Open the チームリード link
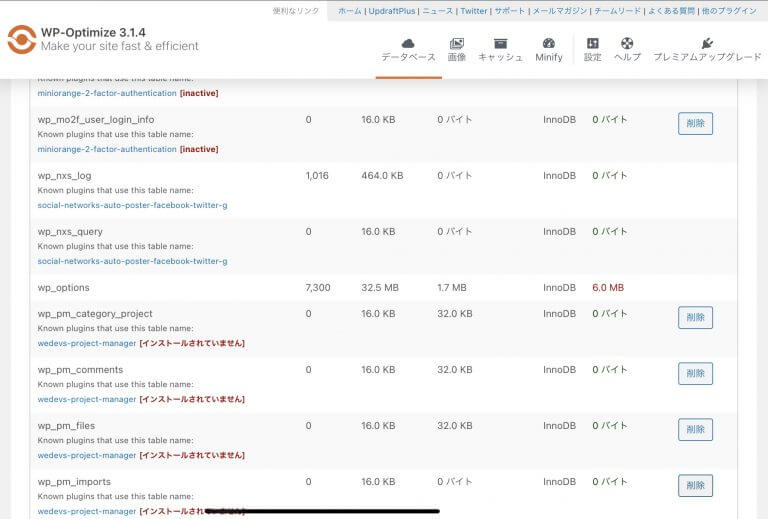Viewport: 768px width, 519px height. pyautogui.click(x=618, y=11)
